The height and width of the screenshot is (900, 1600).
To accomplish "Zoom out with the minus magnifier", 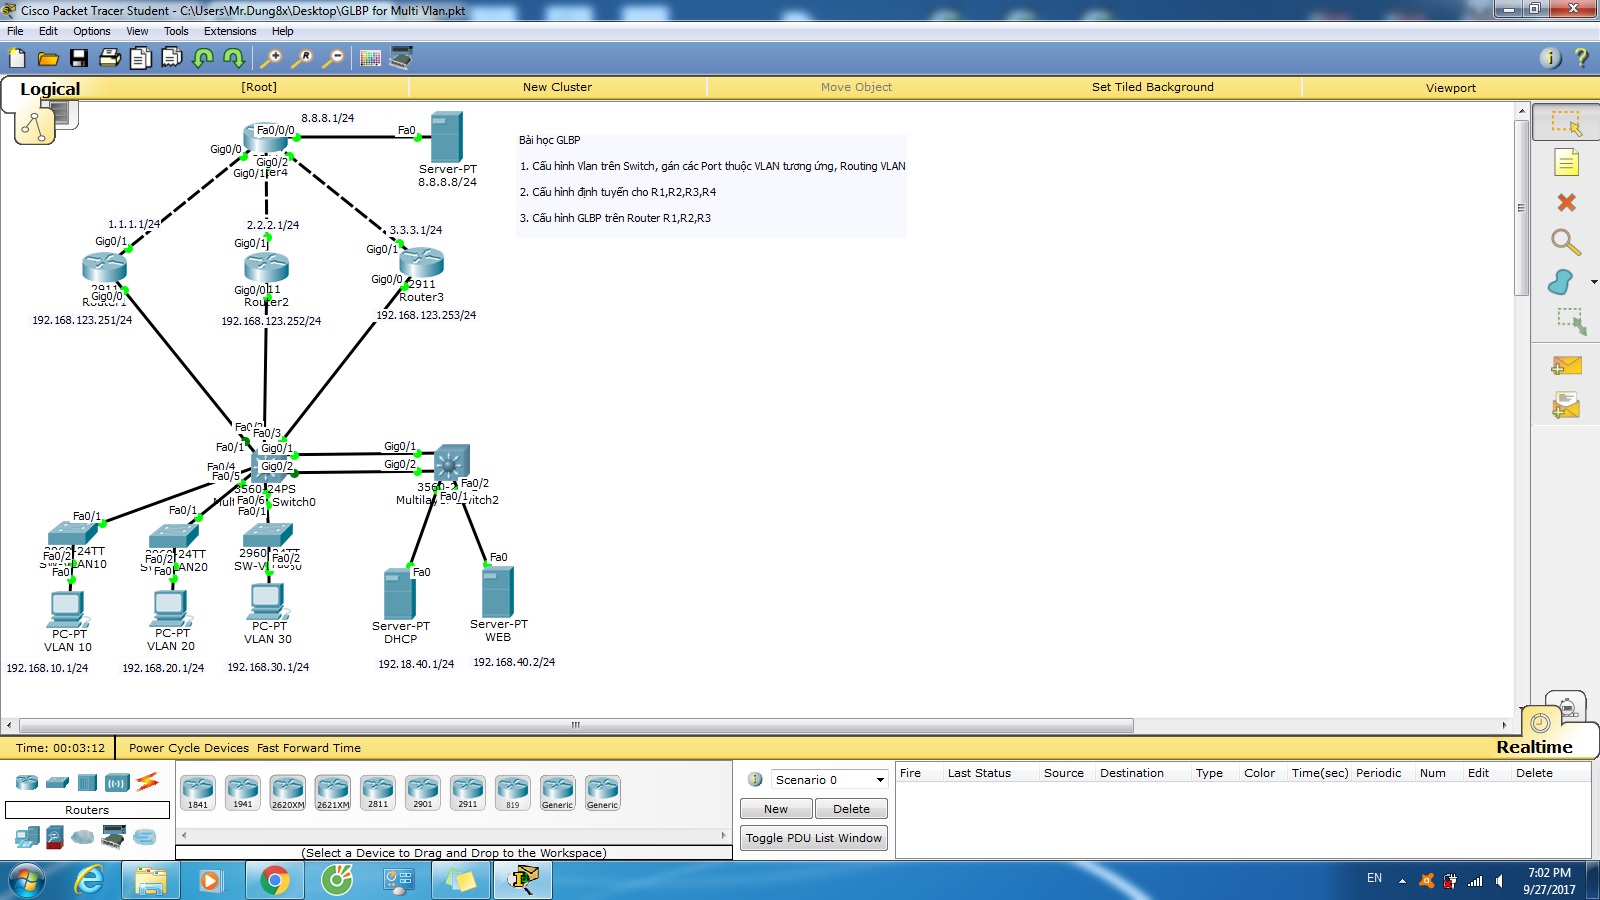I will [332, 58].
